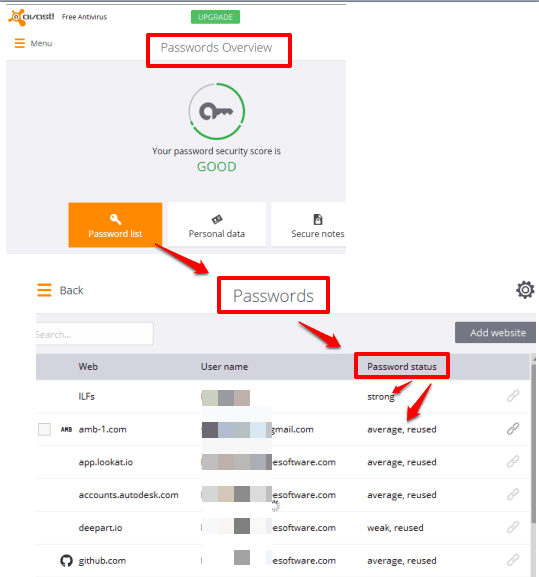Open link icon for amb-1.com row
The width and height of the screenshot is (539, 577).
click(x=513, y=429)
